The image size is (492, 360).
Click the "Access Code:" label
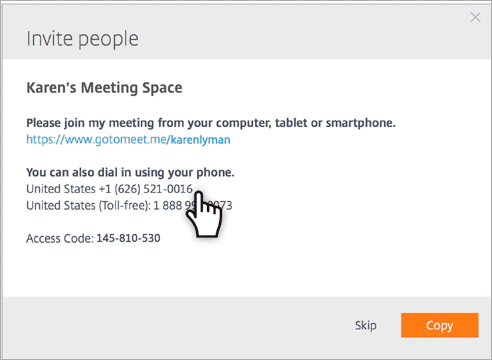(x=60, y=239)
